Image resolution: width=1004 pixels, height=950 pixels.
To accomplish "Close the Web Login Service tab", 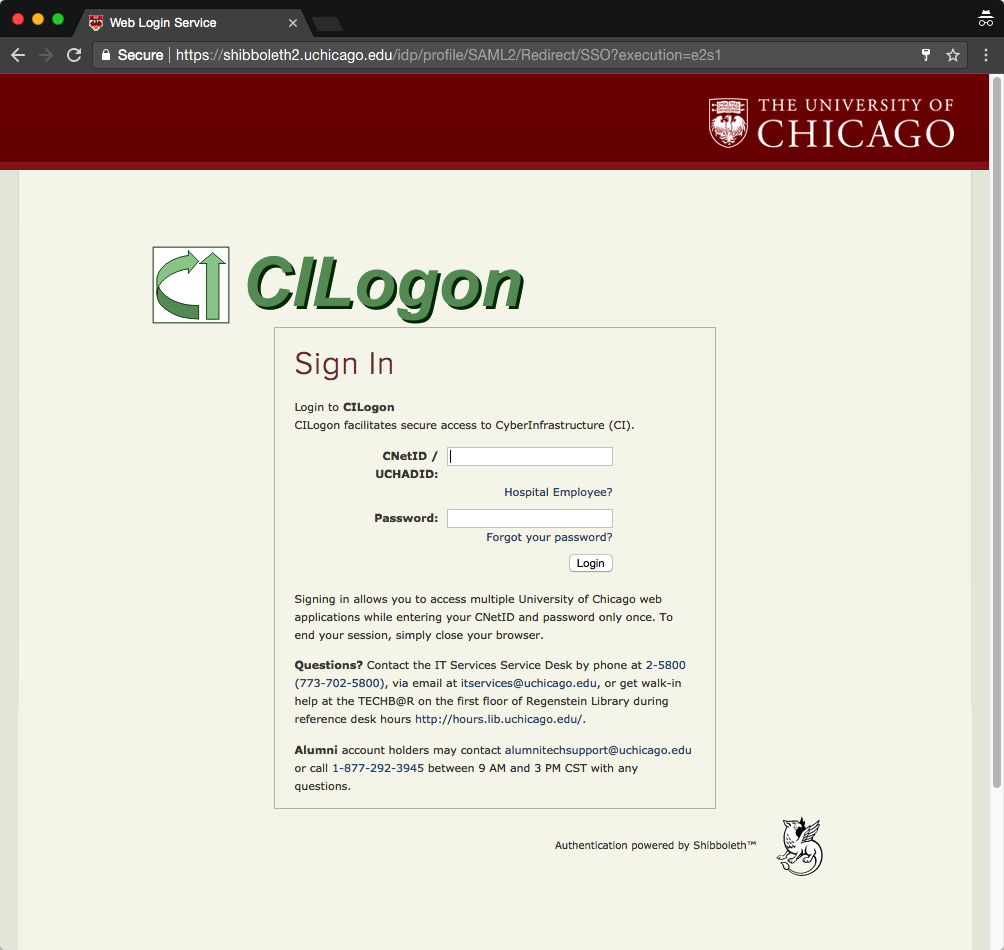I will click(293, 23).
